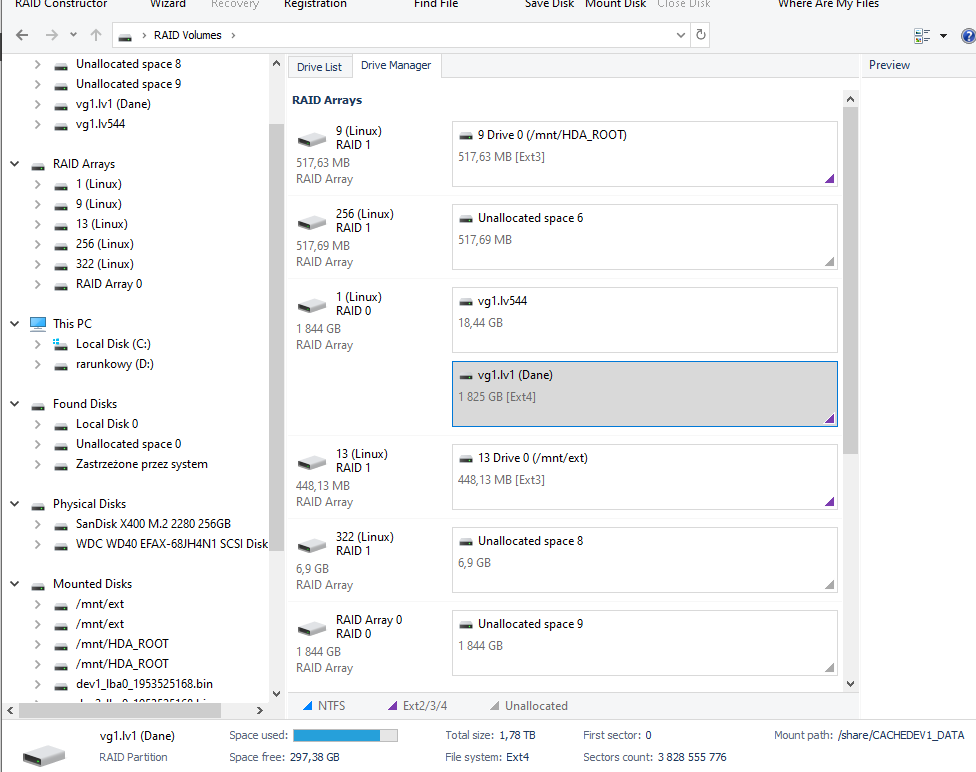Click the Back navigation arrow

[22, 35]
